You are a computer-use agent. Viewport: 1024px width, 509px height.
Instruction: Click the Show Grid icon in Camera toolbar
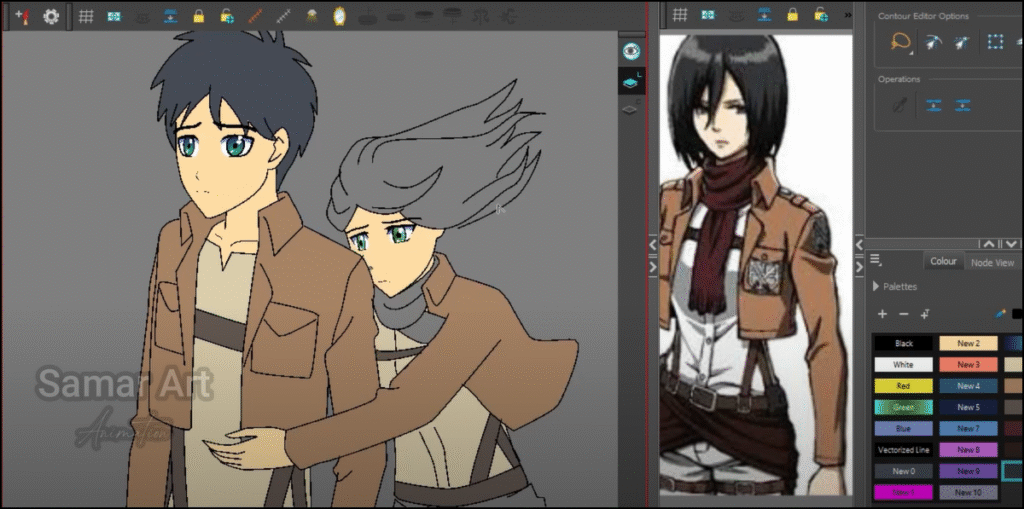[x=86, y=16]
